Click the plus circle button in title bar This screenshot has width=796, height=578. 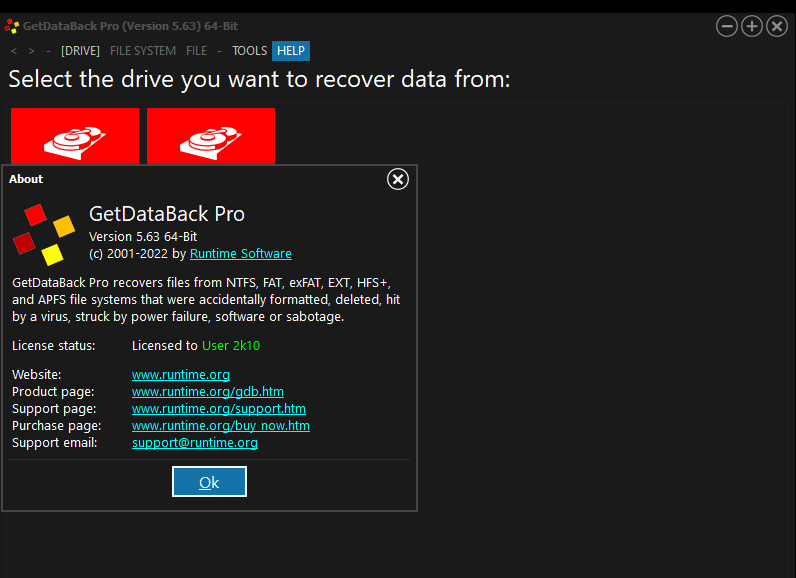tap(752, 26)
